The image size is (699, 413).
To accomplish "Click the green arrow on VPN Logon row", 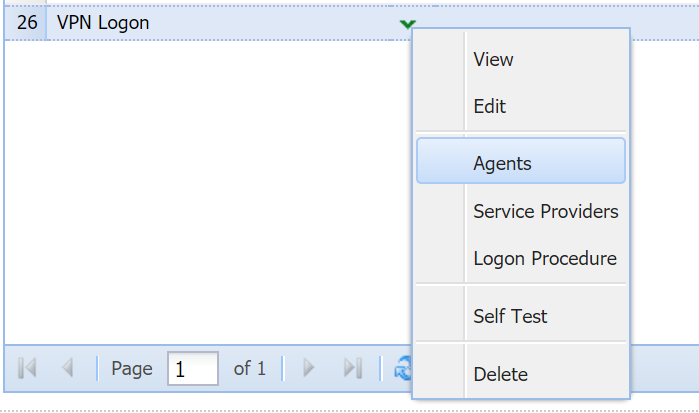I will (406, 24).
